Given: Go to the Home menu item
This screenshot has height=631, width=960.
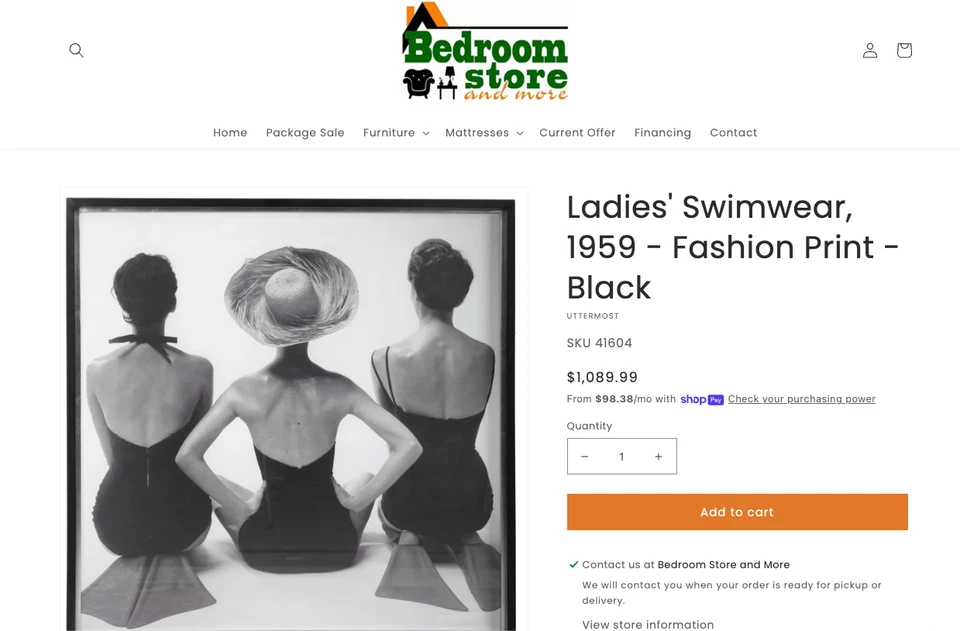Looking at the screenshot, I should tap(230, 133).
